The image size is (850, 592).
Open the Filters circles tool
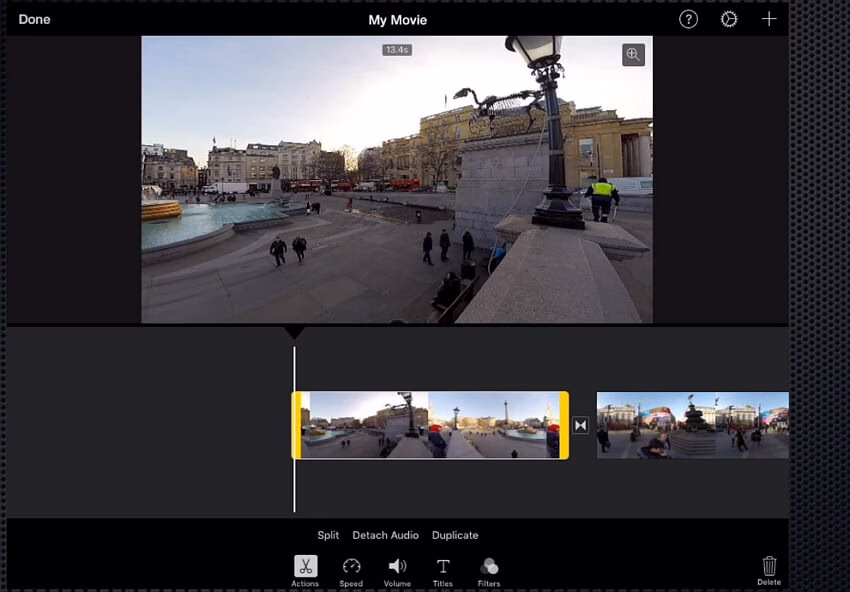pos(489,572)
